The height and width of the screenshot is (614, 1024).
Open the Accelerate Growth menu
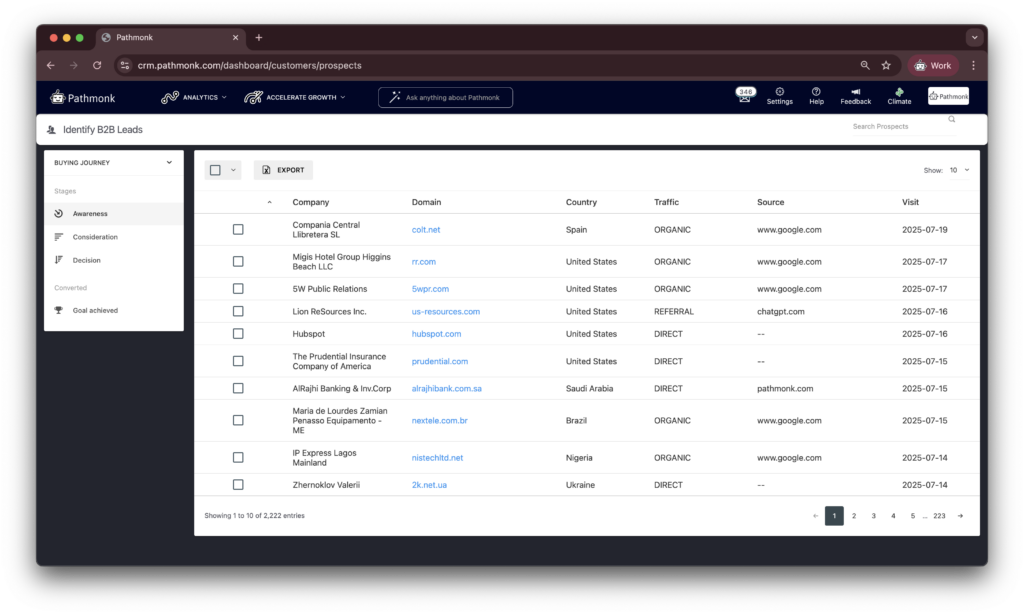click(x=296, y=97)
